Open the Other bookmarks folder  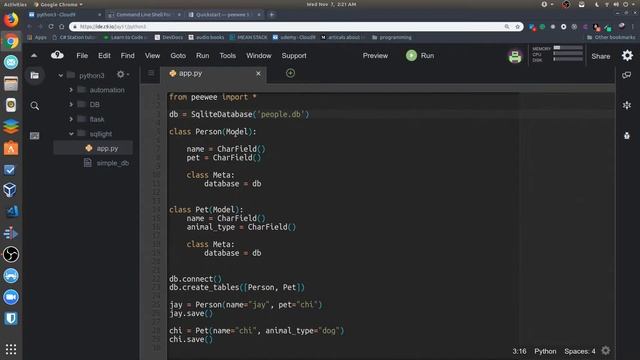(611, 37)
